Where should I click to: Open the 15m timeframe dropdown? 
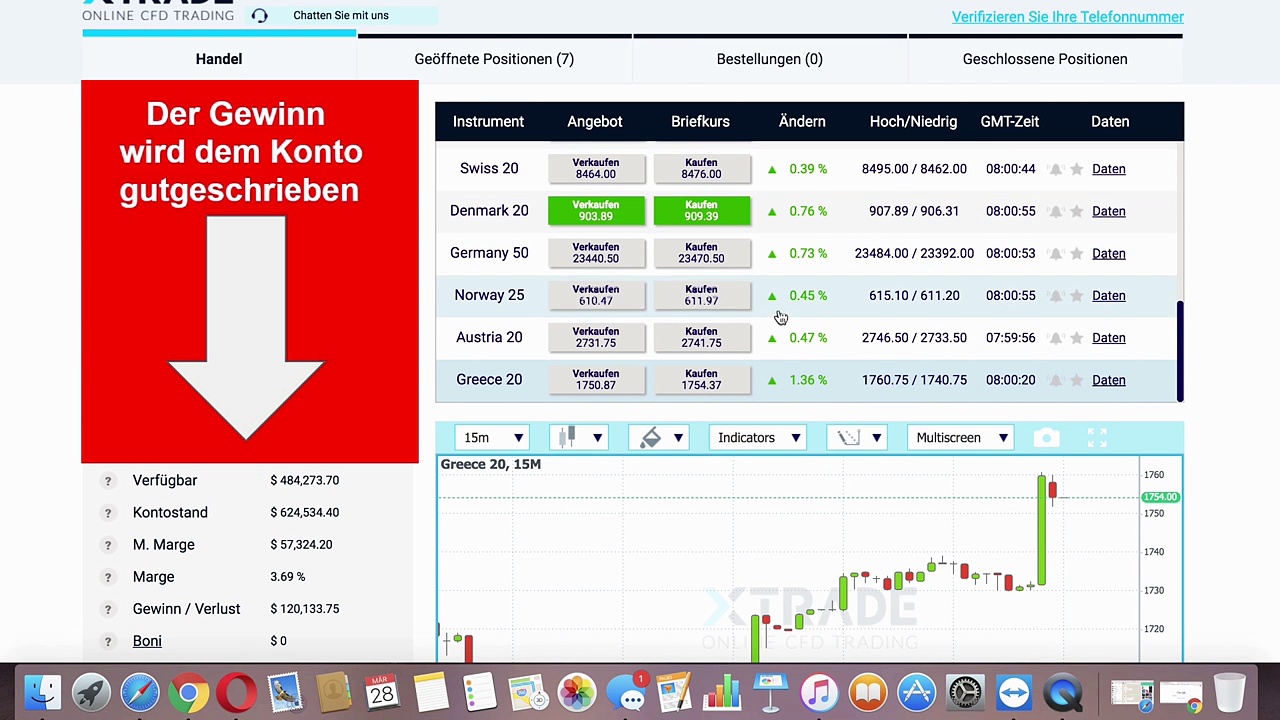coord(490,438)
